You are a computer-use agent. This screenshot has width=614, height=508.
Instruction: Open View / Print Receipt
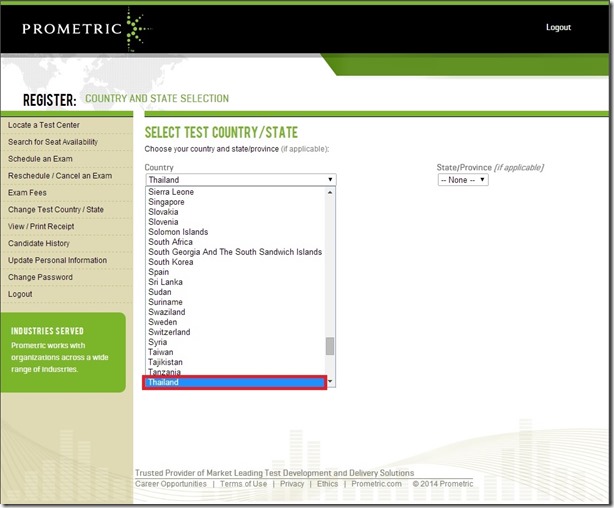(x=41, y=226)
